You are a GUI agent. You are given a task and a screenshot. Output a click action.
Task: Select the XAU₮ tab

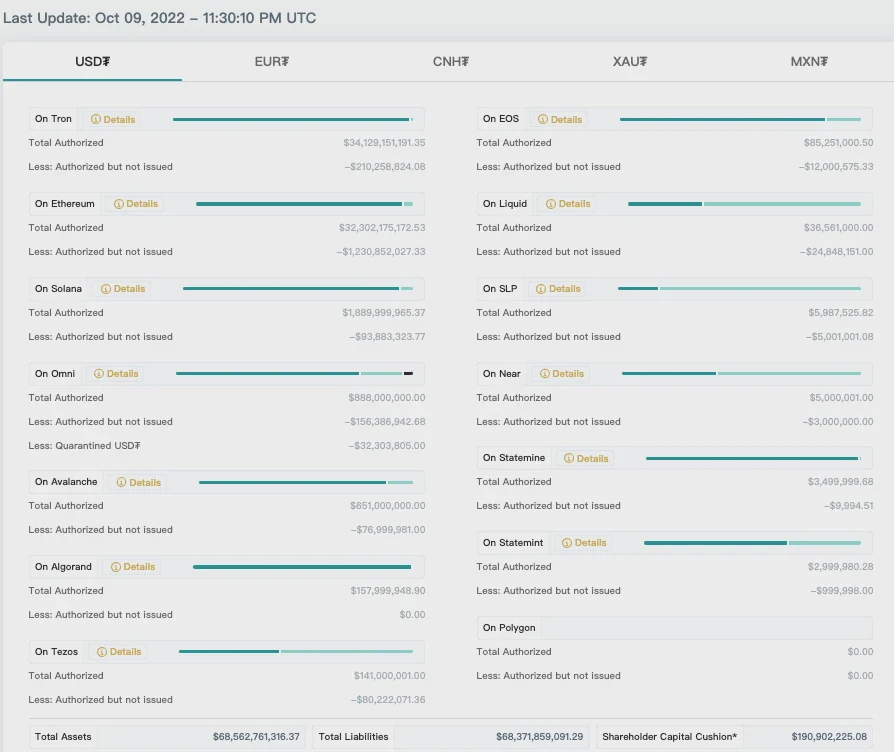pos(629,62)
